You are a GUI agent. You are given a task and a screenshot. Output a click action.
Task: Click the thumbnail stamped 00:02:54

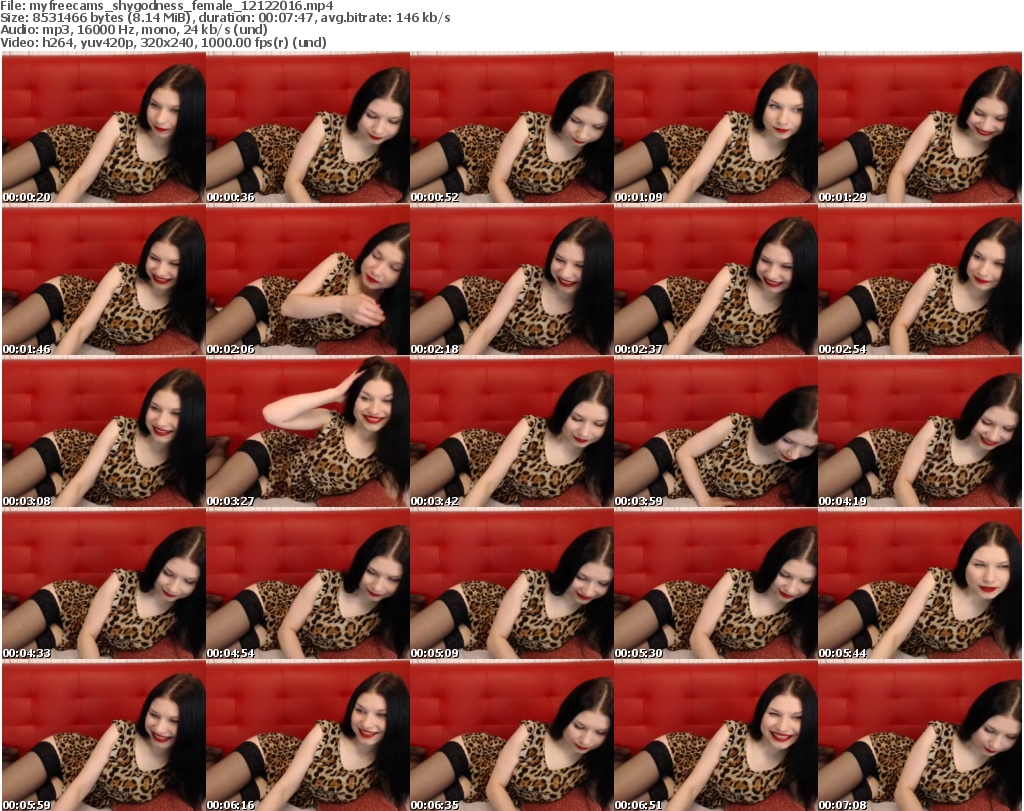tap(920, 279)
